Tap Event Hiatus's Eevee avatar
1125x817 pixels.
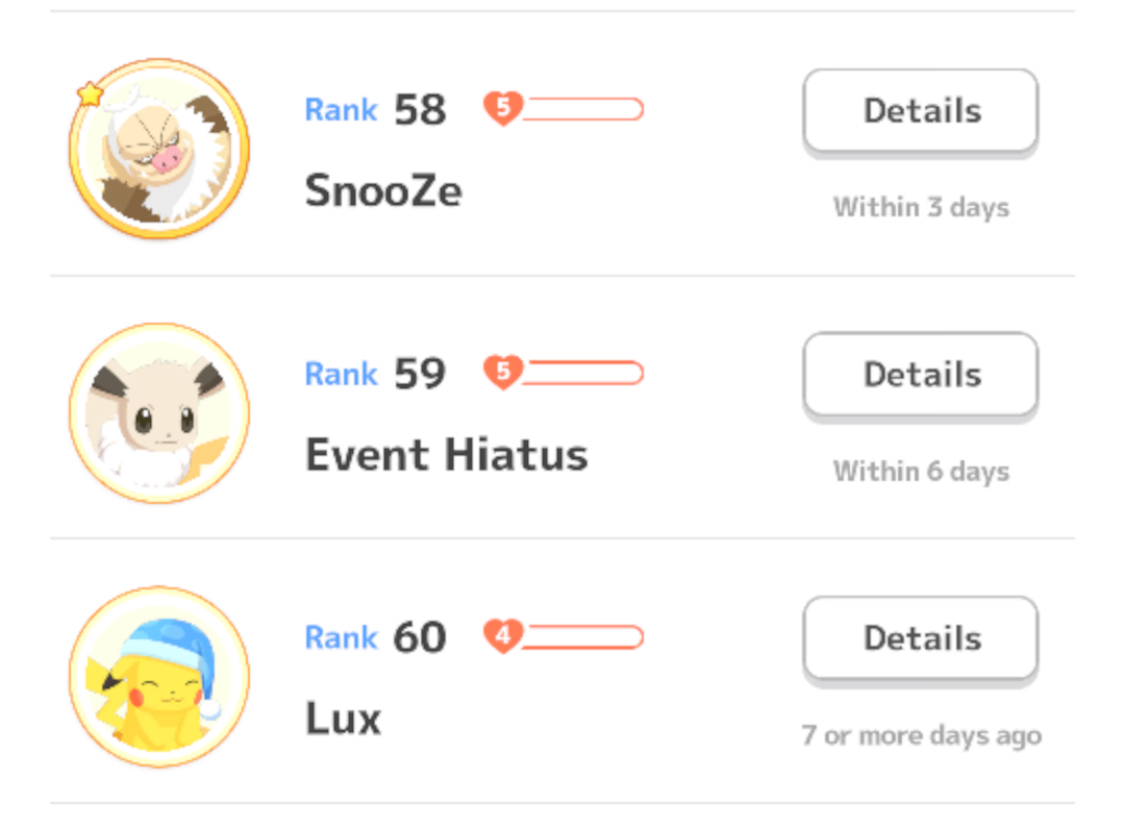point(159,412)
